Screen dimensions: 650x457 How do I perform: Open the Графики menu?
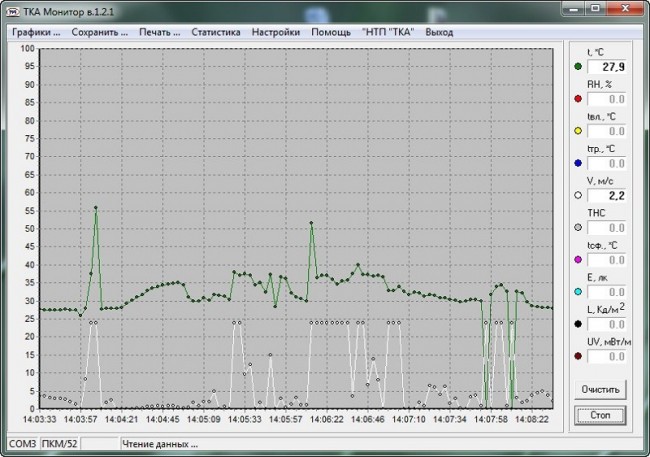(36, 31)
